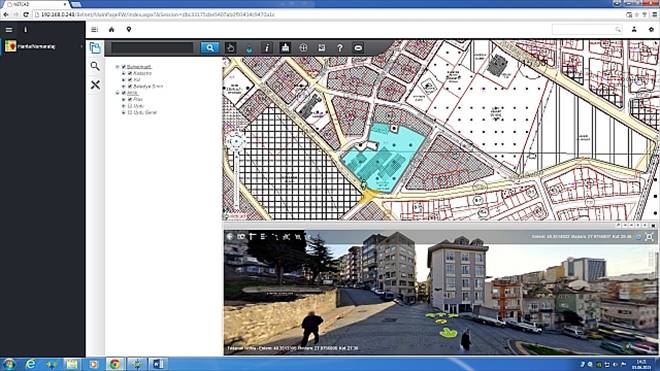Image resolution: width=660 pixels, height=371 pixels.
Task: Uncheck the Kadastro layer checkbox
Action: [130, 73]
